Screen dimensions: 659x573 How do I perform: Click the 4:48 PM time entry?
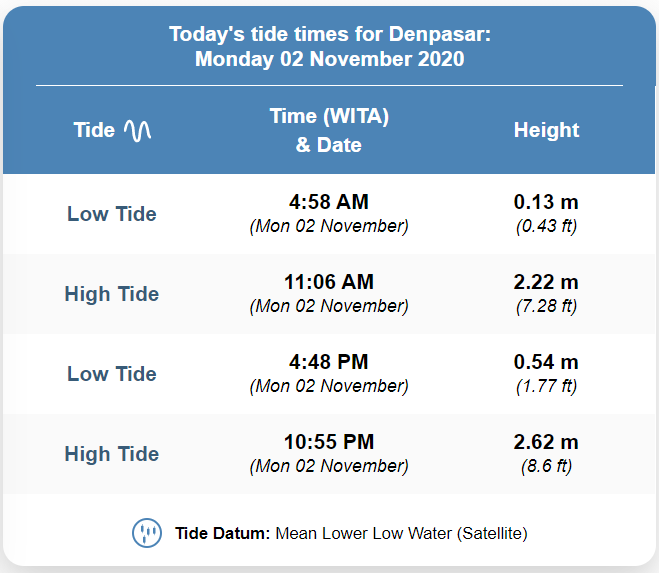[x=329, y=362]
